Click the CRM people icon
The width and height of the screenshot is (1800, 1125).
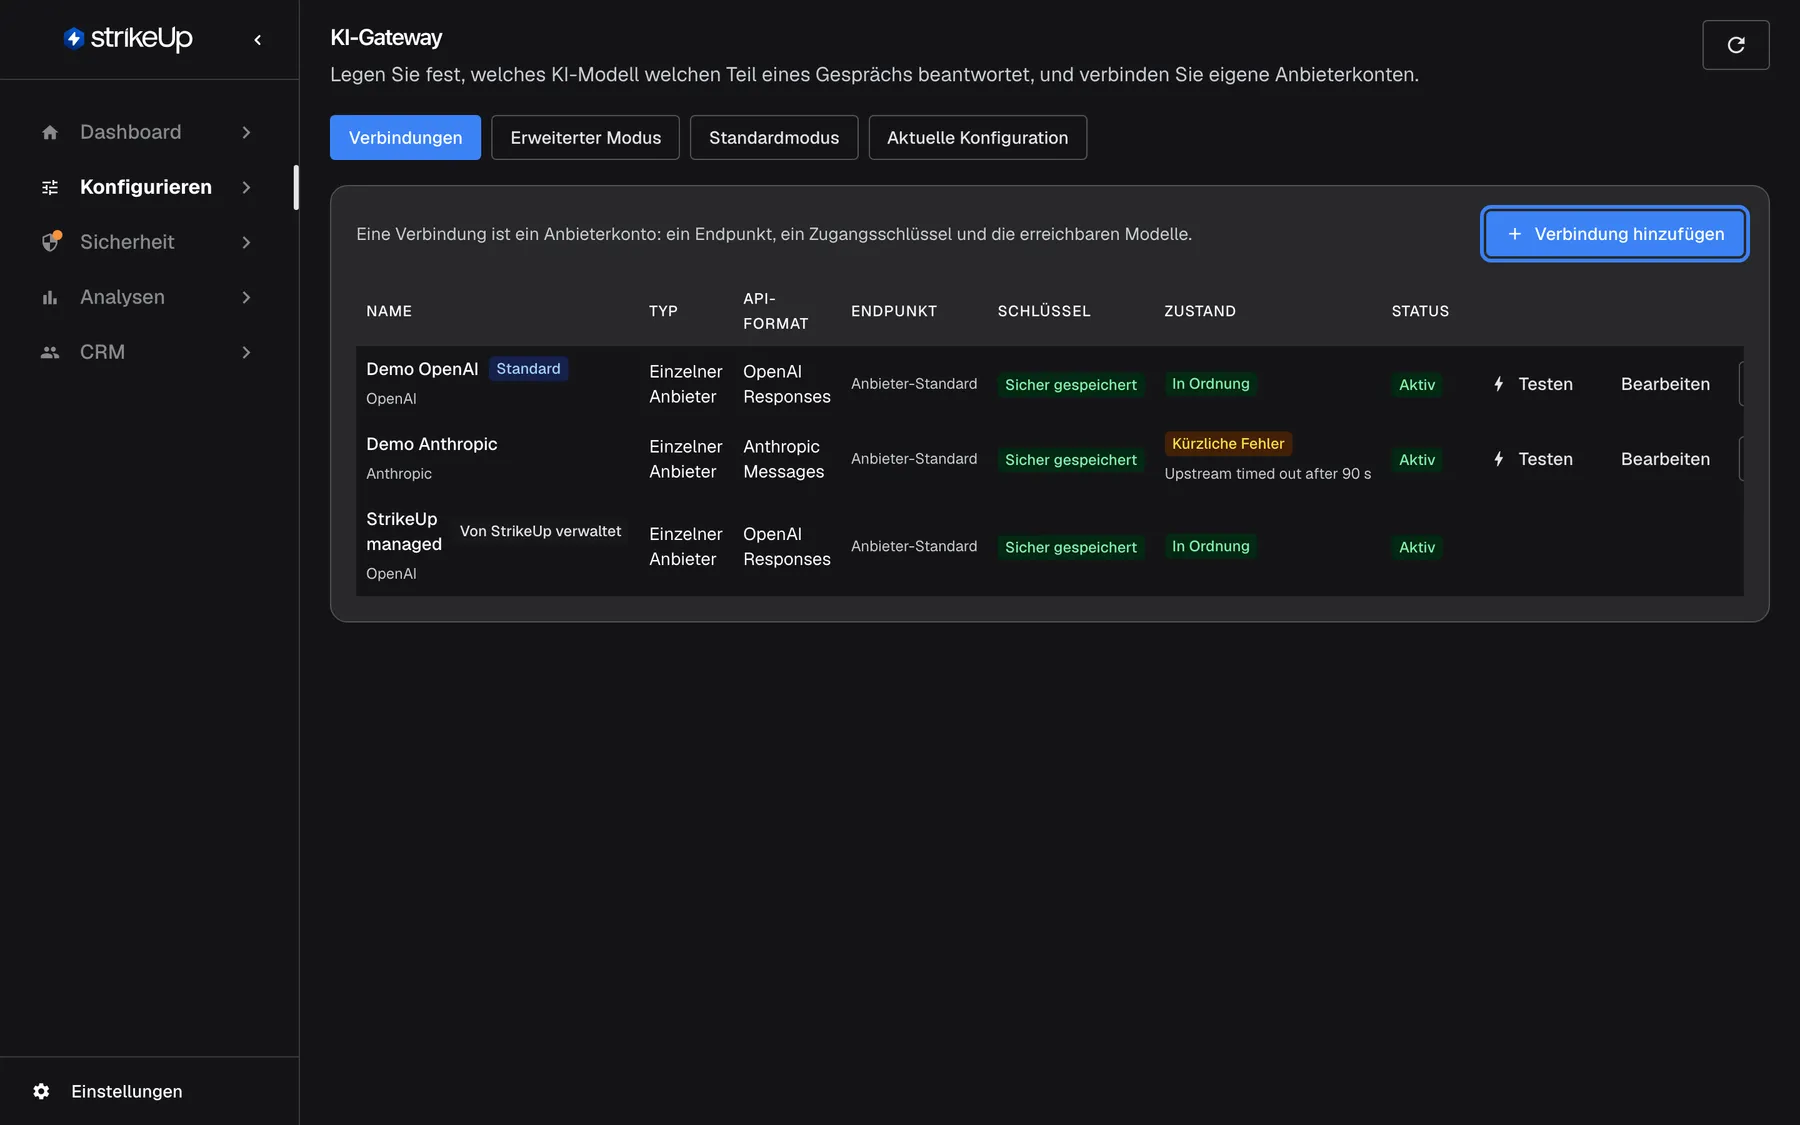pyautogui.click(x=50, y=352)
